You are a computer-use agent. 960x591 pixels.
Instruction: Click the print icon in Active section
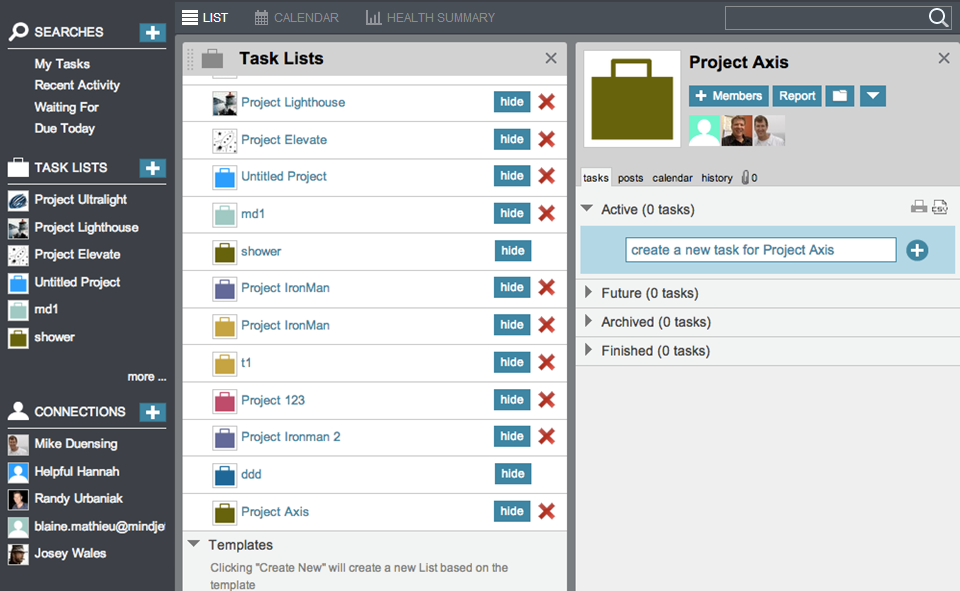(x=918, y=207)
